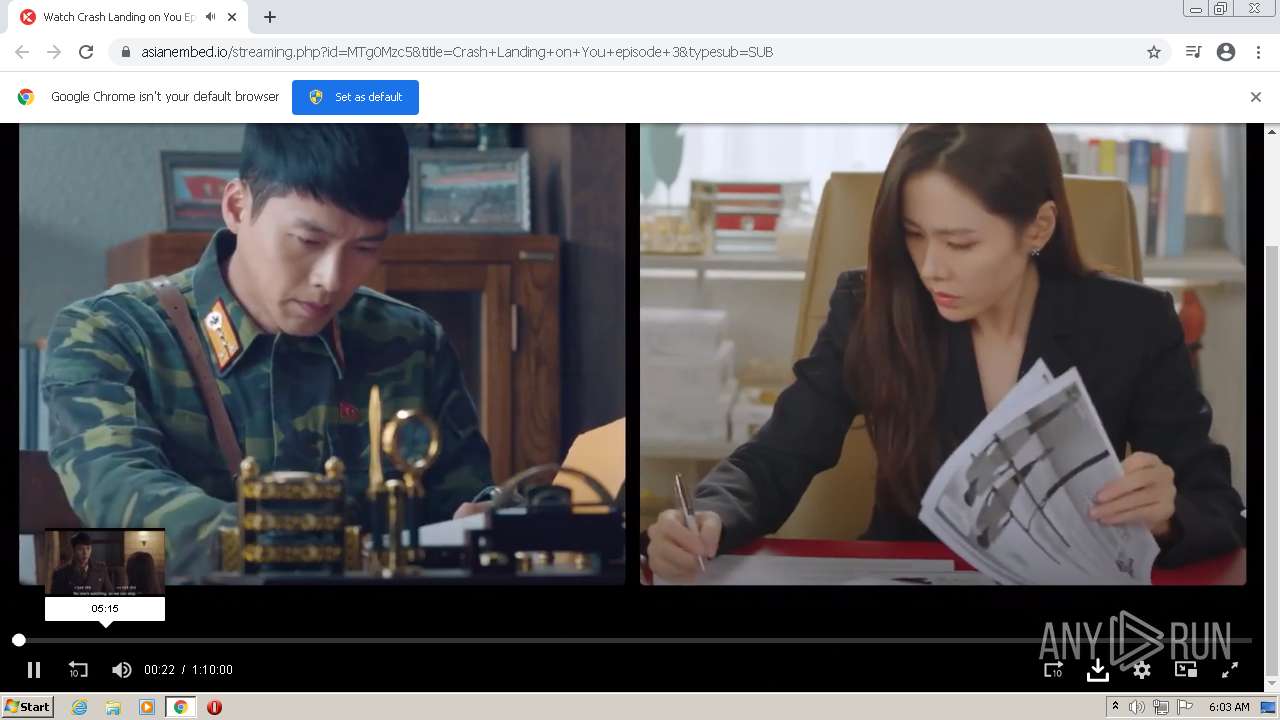Viewport: 1280px width, 720px height.
Task: Open the player settings gear
Action: pos(1141,670)
